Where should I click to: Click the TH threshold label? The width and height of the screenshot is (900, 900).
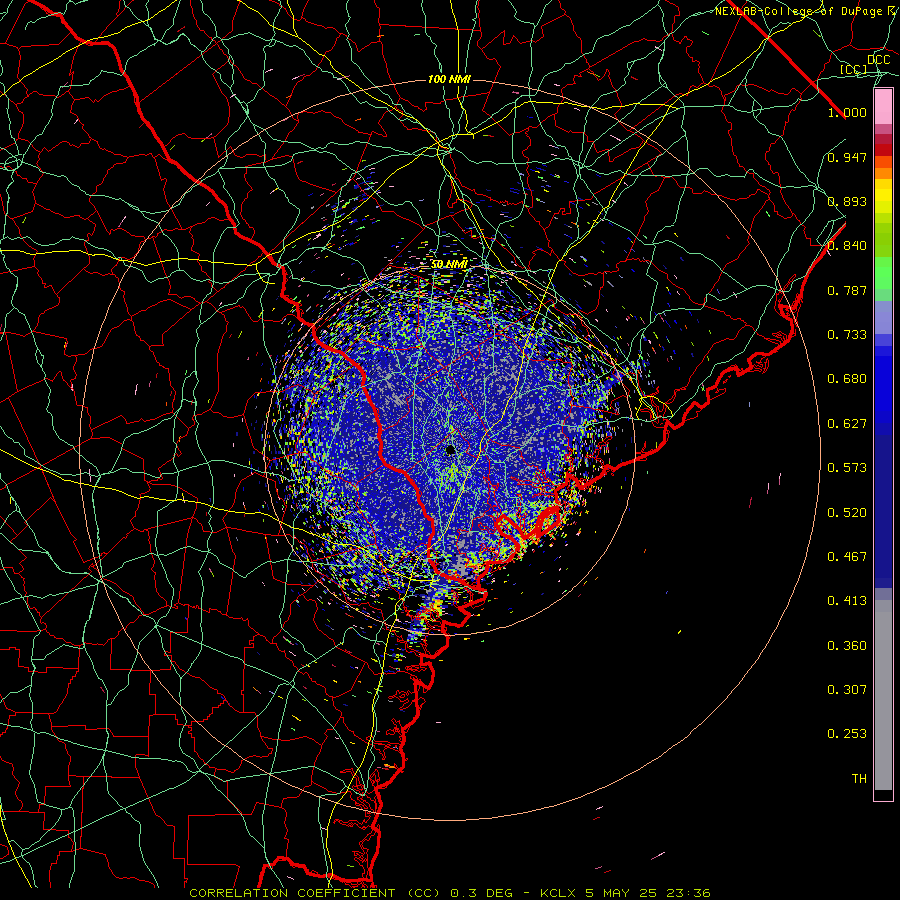[x=859, y=779]
